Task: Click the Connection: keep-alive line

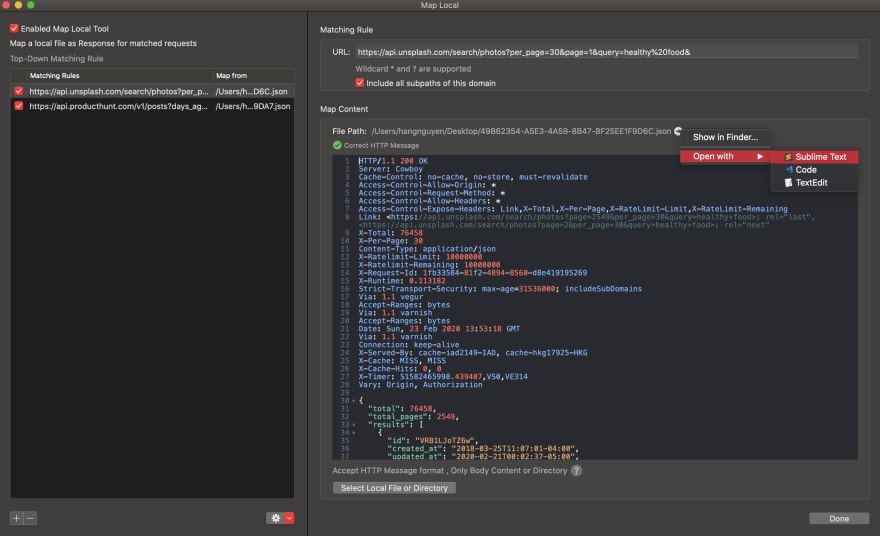Action: (x=409, y=345)
